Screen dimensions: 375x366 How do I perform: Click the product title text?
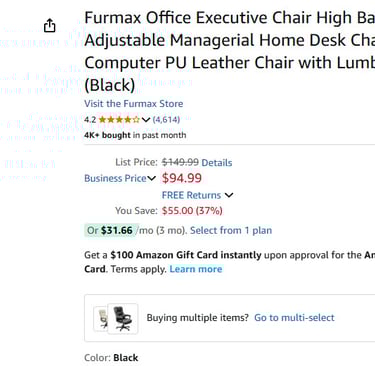pos(230,51)
